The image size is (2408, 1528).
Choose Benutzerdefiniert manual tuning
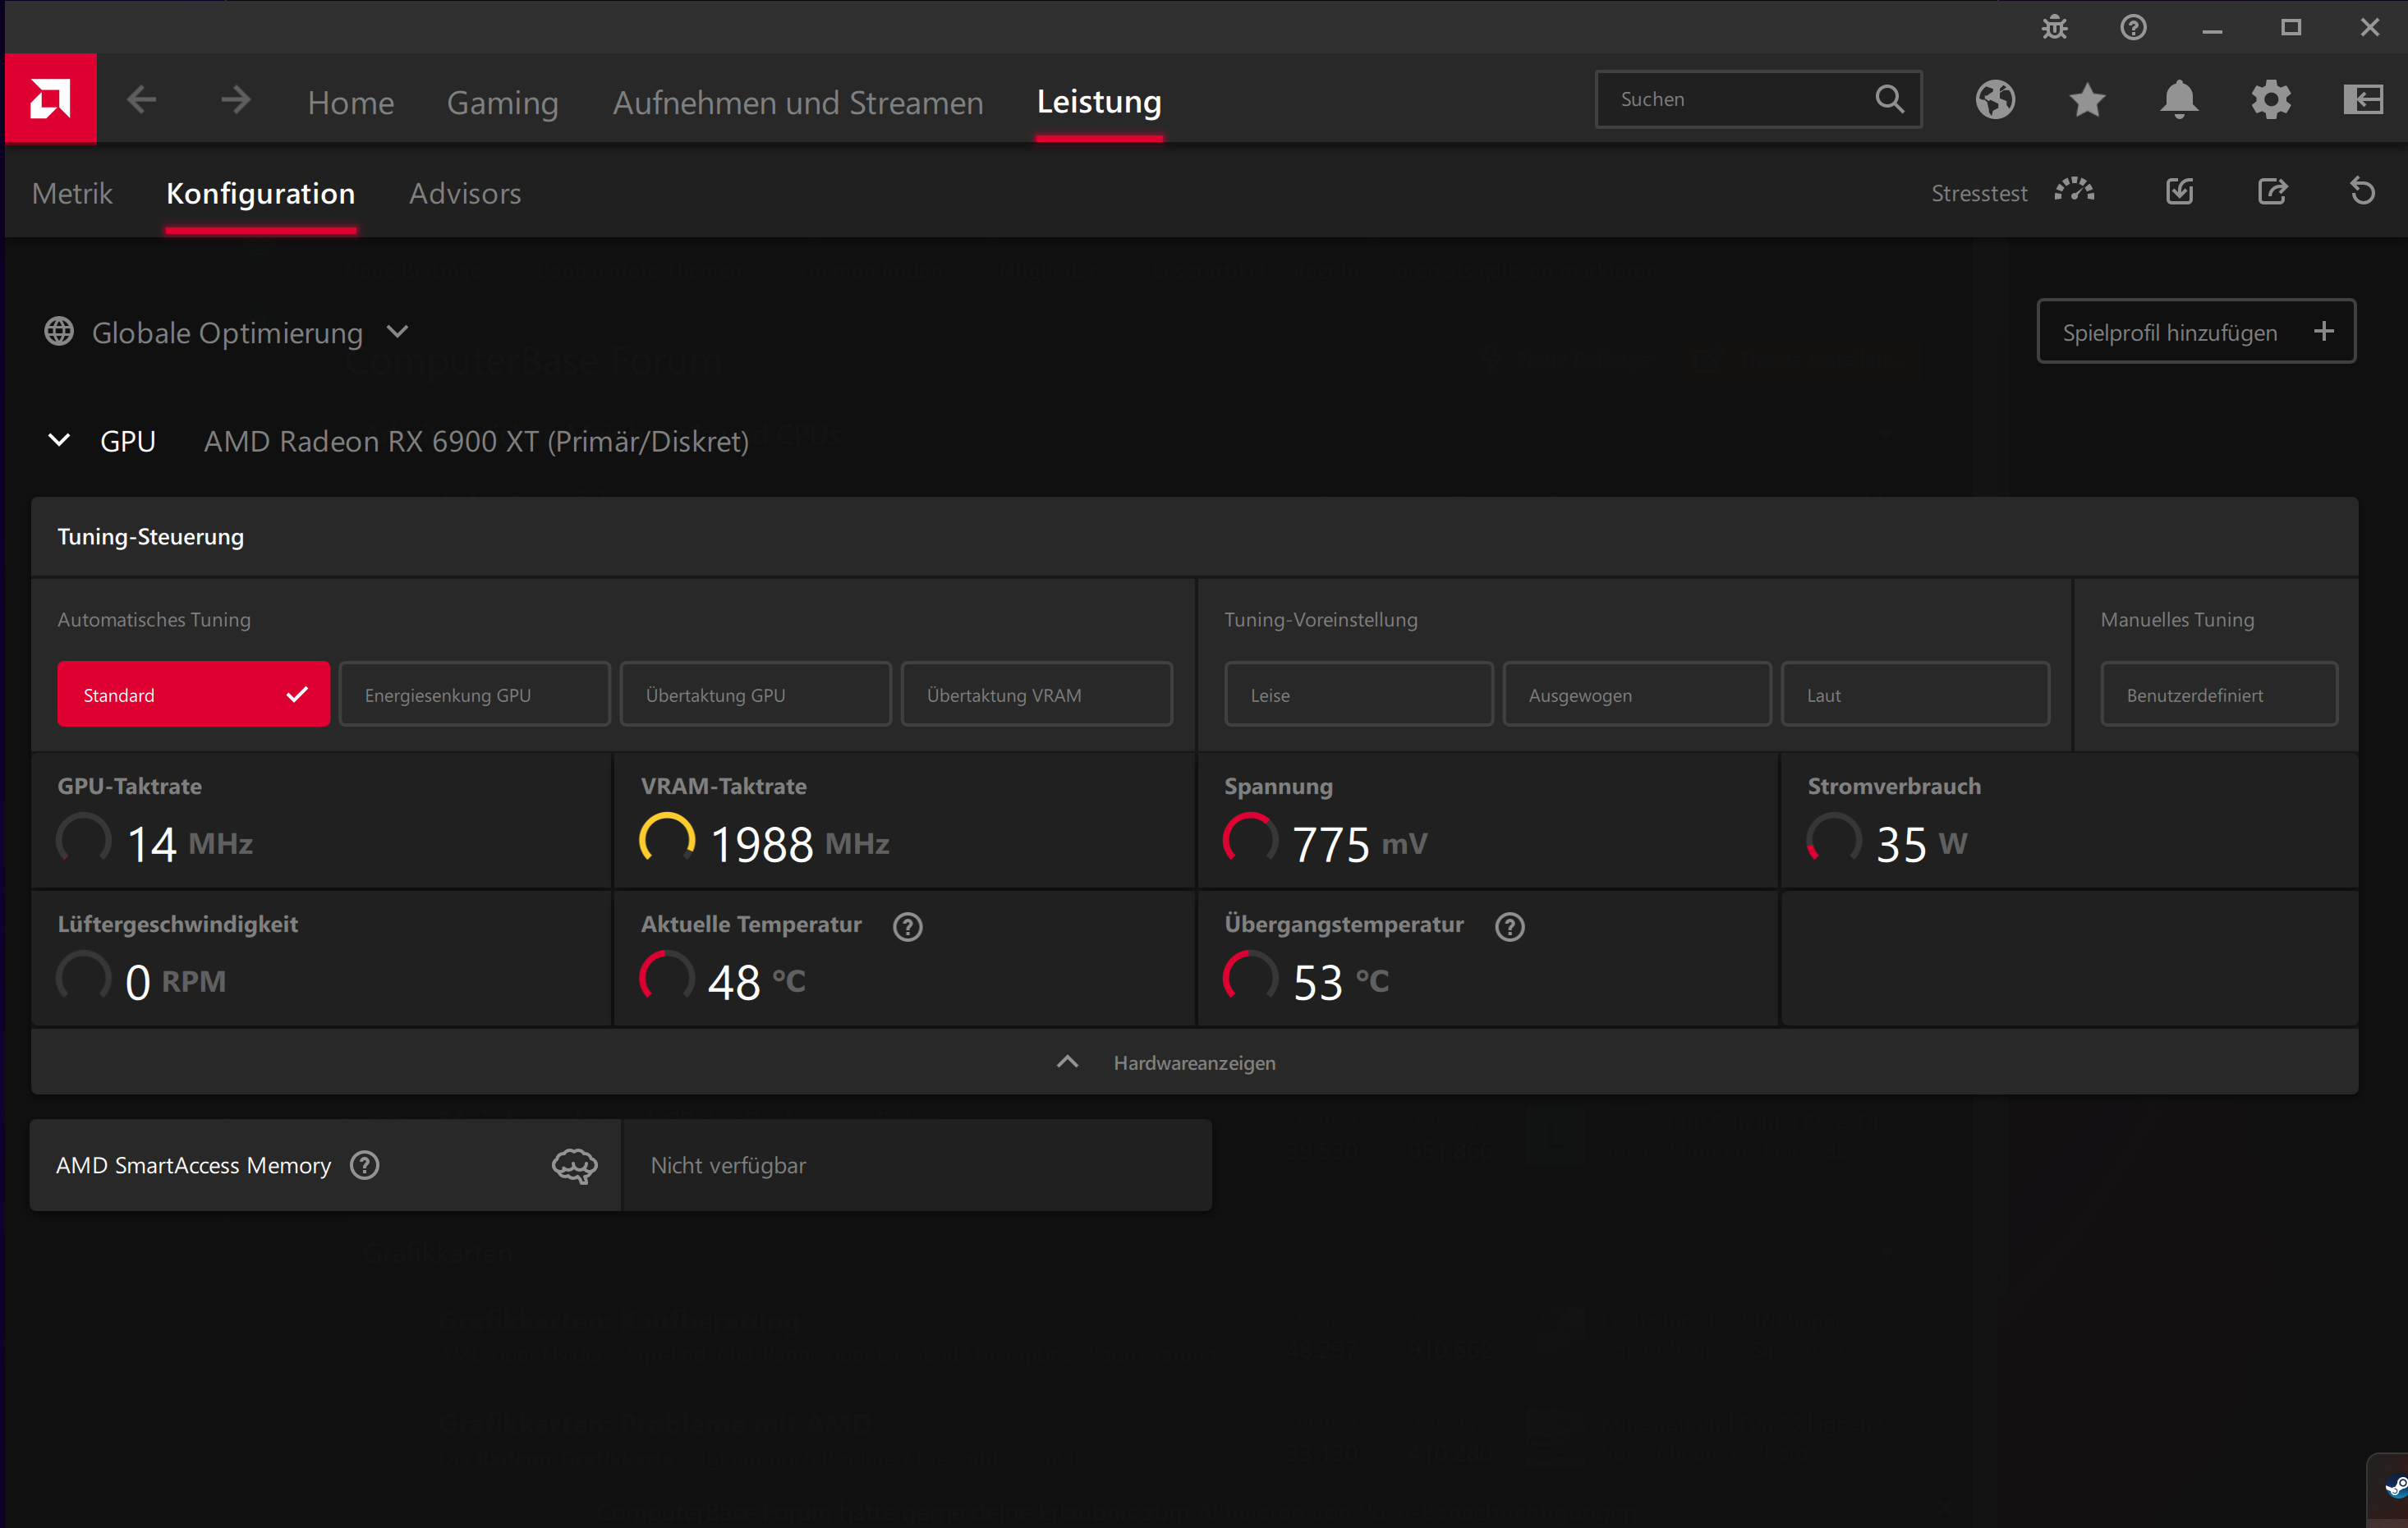point(2217,694)
